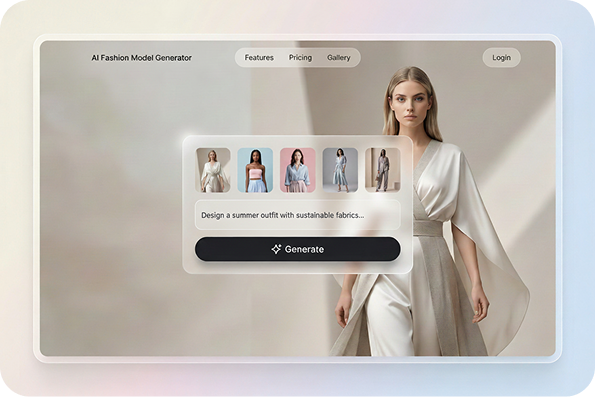Focus the outfit prompt input field
595x397 pixels.
[298, 215]
